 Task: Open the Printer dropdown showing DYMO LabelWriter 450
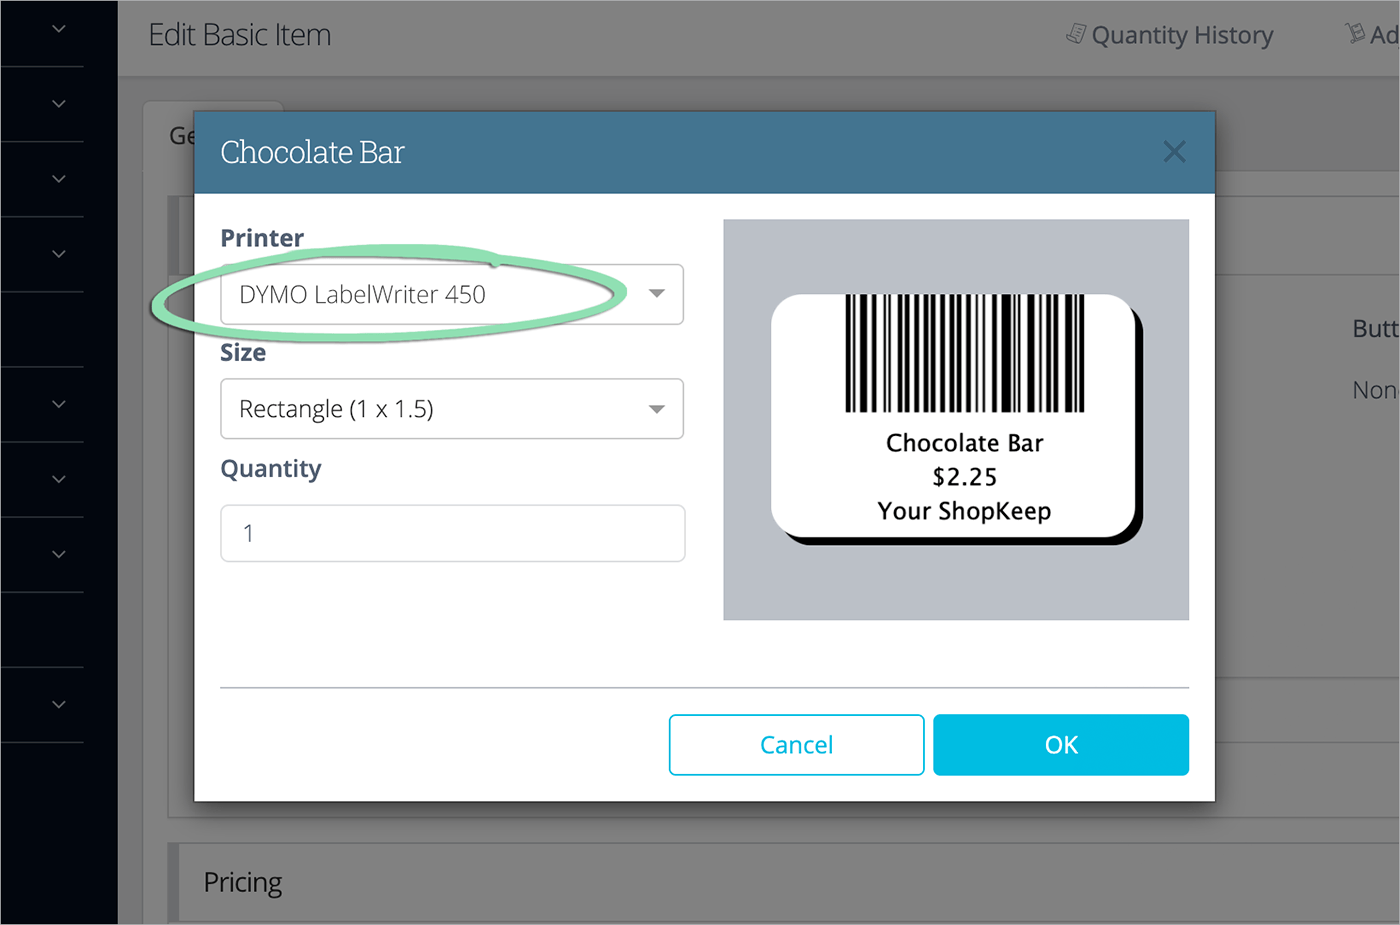(x=452, y=294)
